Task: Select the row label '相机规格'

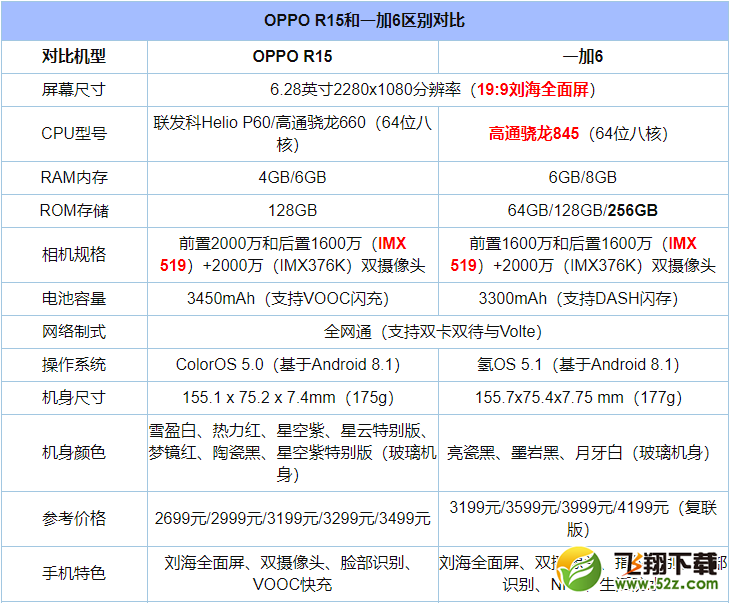Action: click(x=74, y=255)
